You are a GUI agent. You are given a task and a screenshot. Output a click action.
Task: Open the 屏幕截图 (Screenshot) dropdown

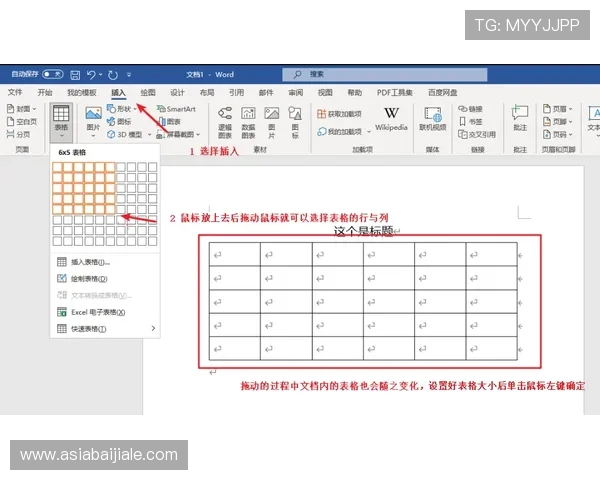click(x=178, y=134)
